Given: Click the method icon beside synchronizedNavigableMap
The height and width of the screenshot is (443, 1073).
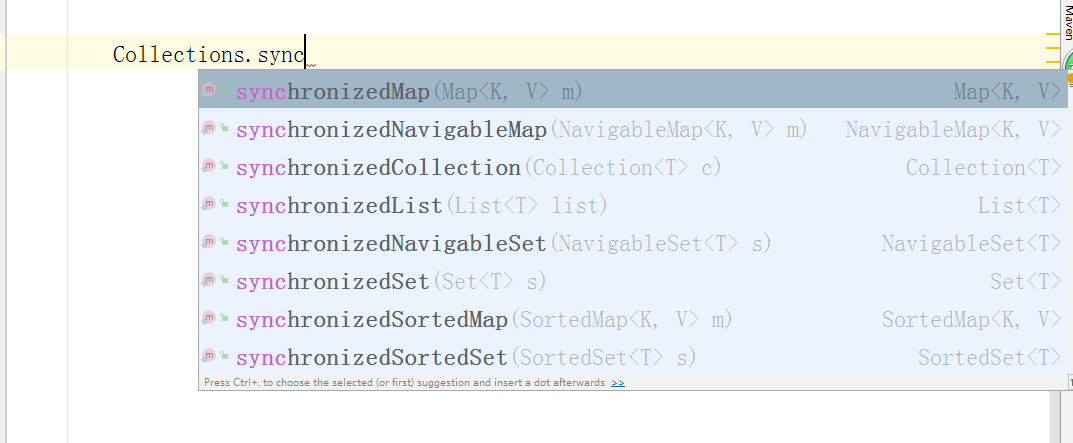Looking at the screenshot, I should pos(209,127).
